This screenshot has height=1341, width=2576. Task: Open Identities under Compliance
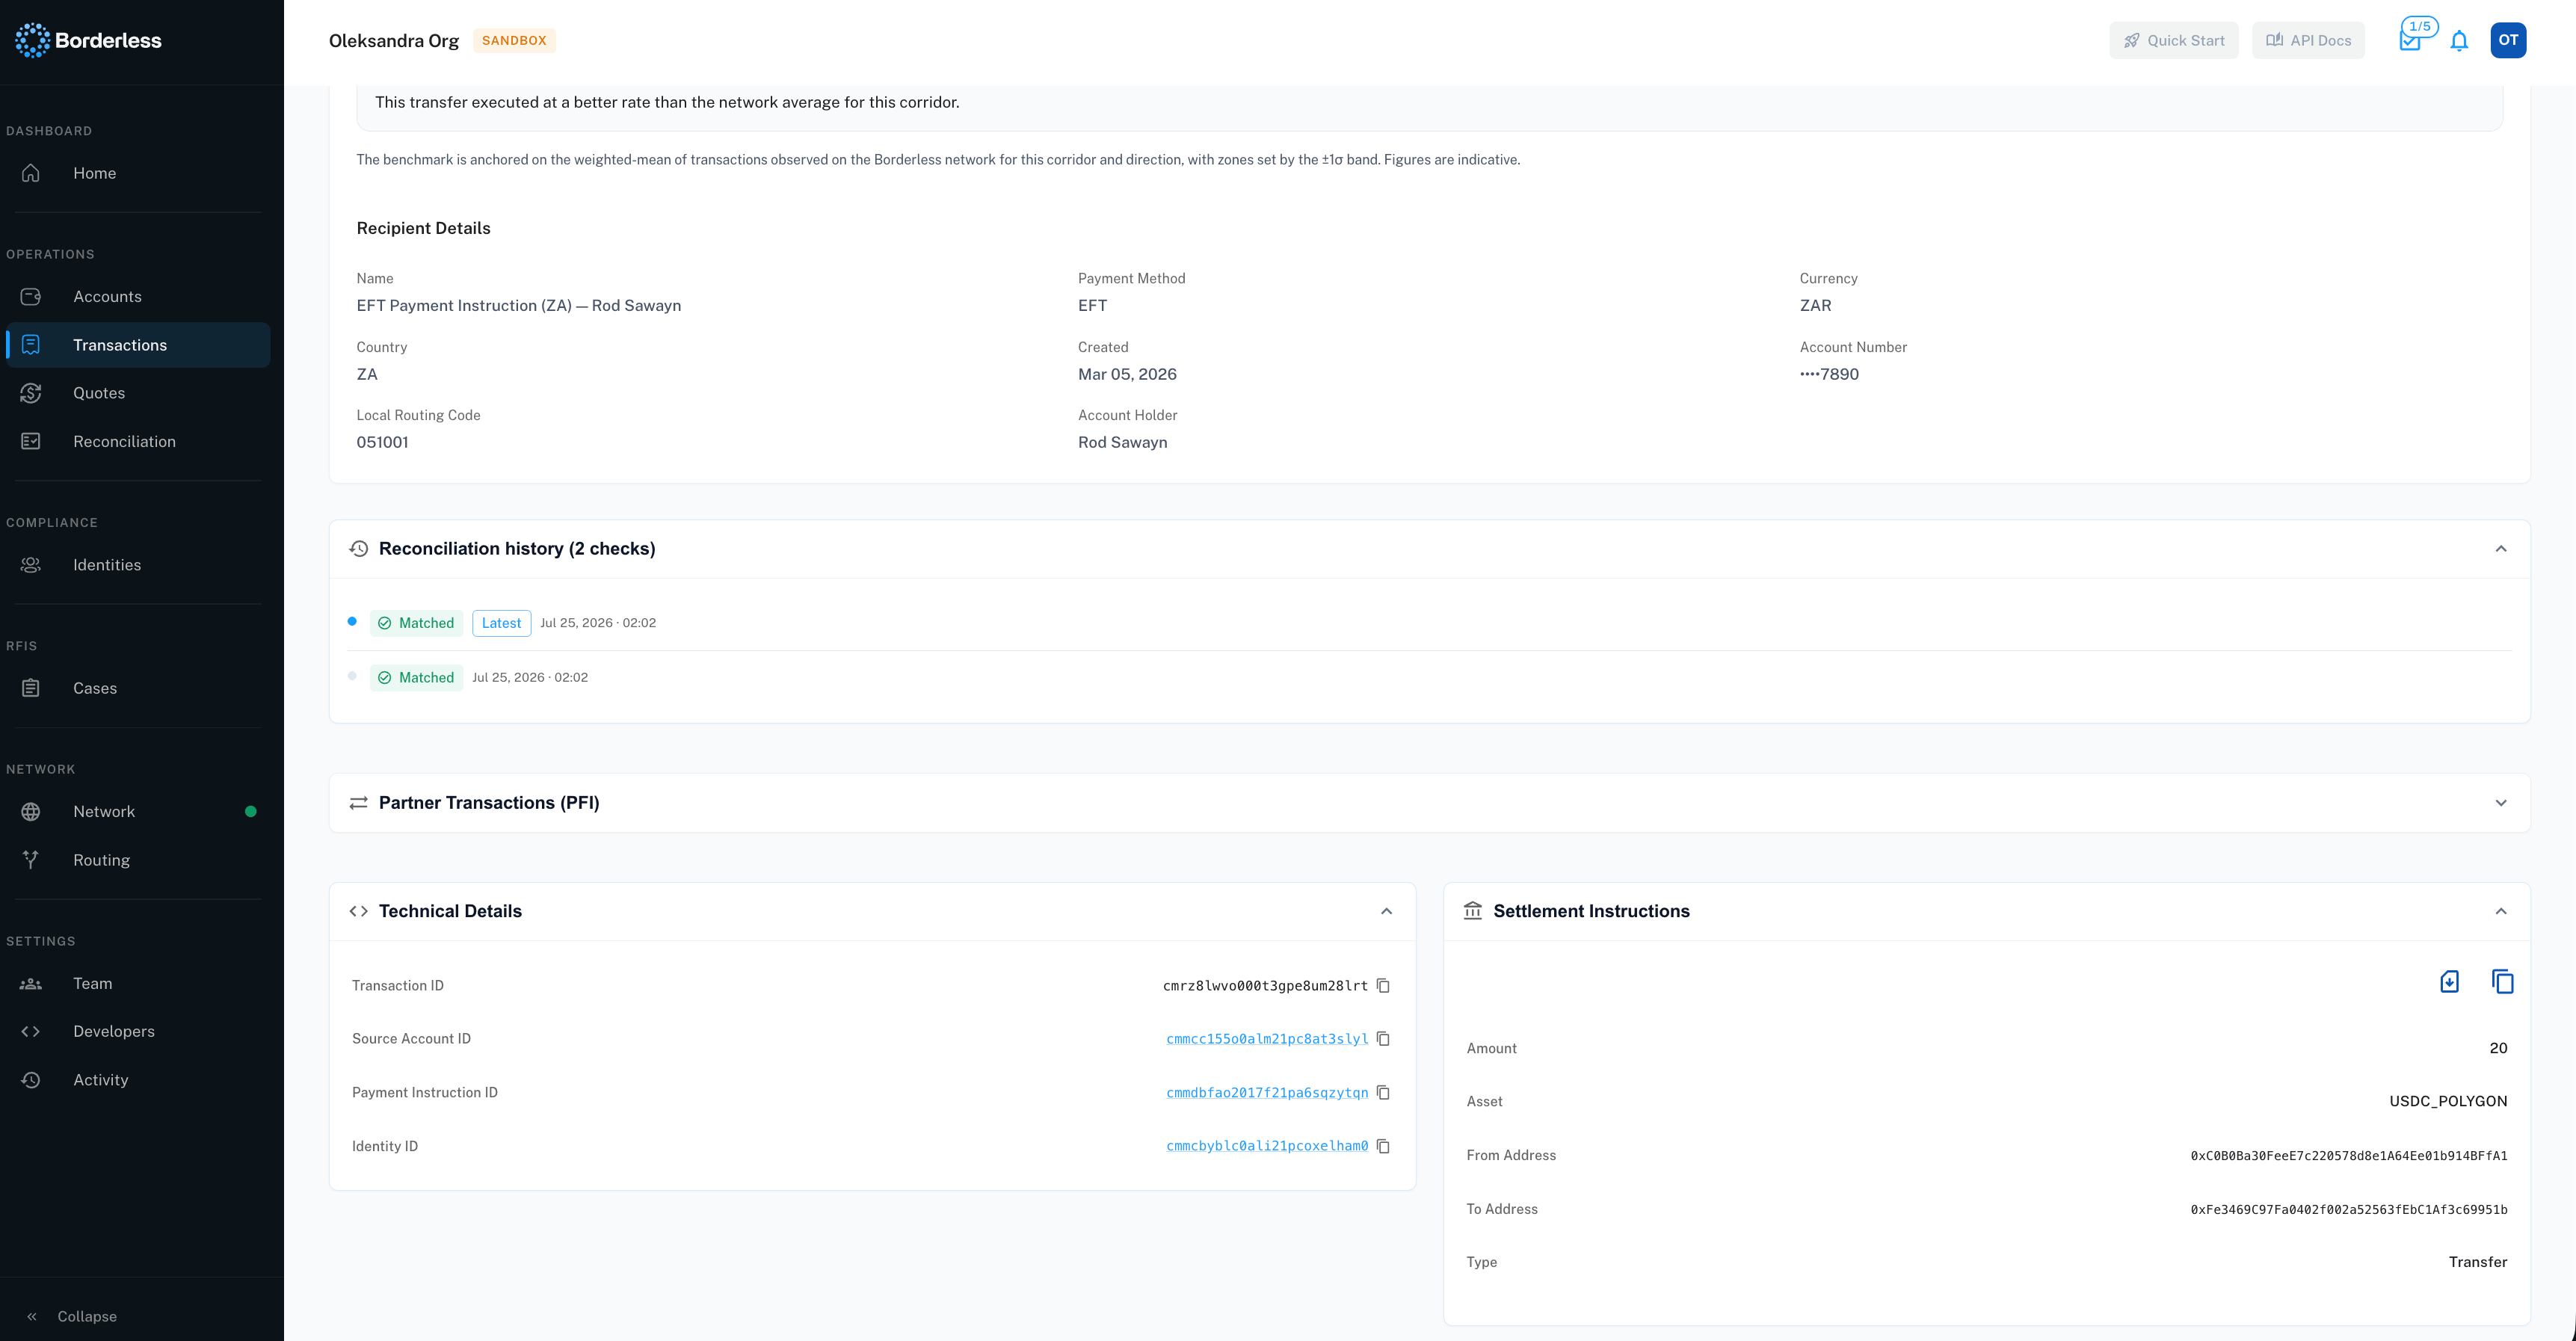(138, 565)
